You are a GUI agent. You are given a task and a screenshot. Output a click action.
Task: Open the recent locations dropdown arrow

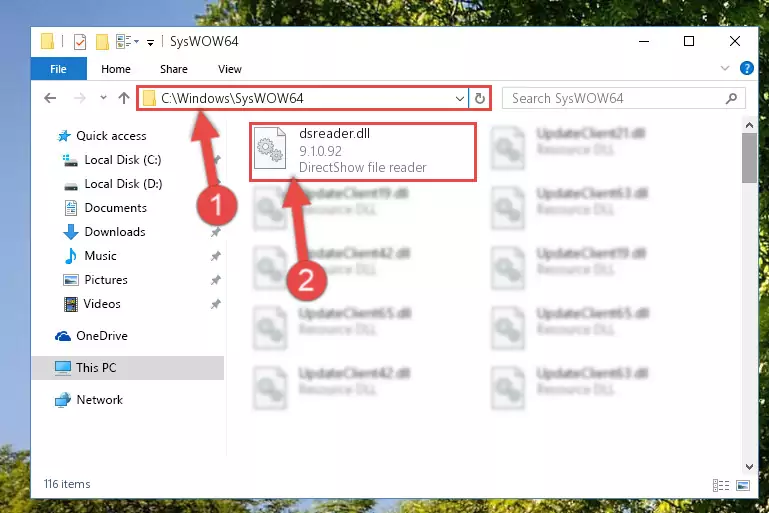tap(103, 98)
